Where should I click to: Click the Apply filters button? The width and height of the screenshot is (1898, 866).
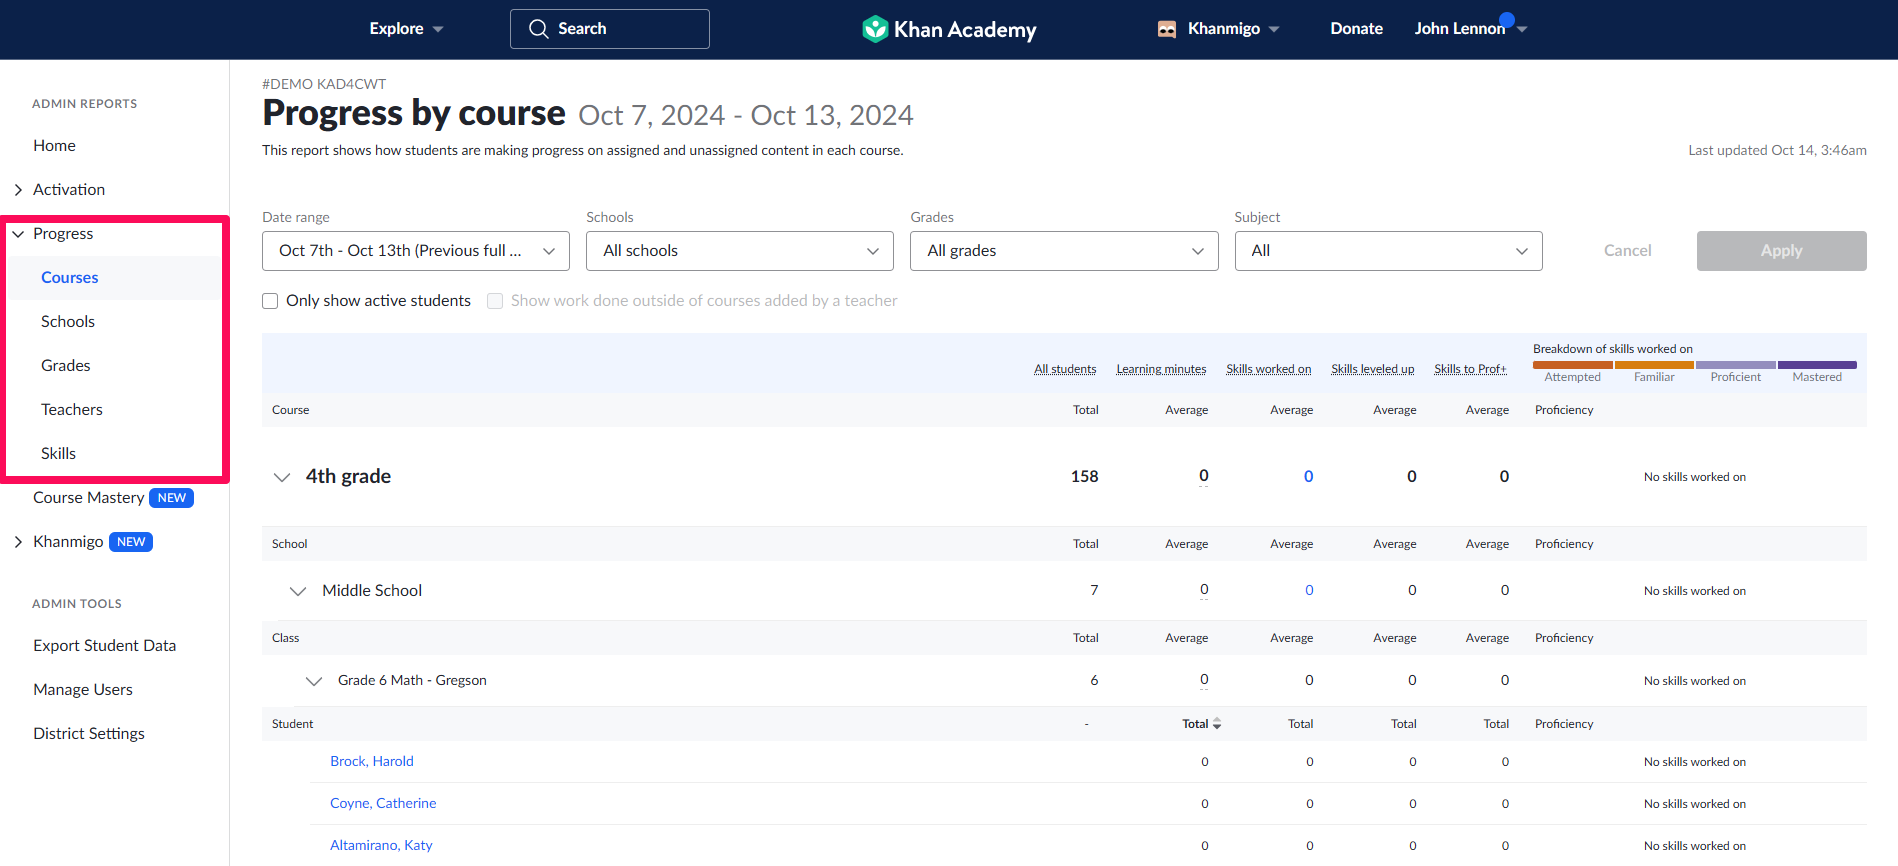(1781, 251)
